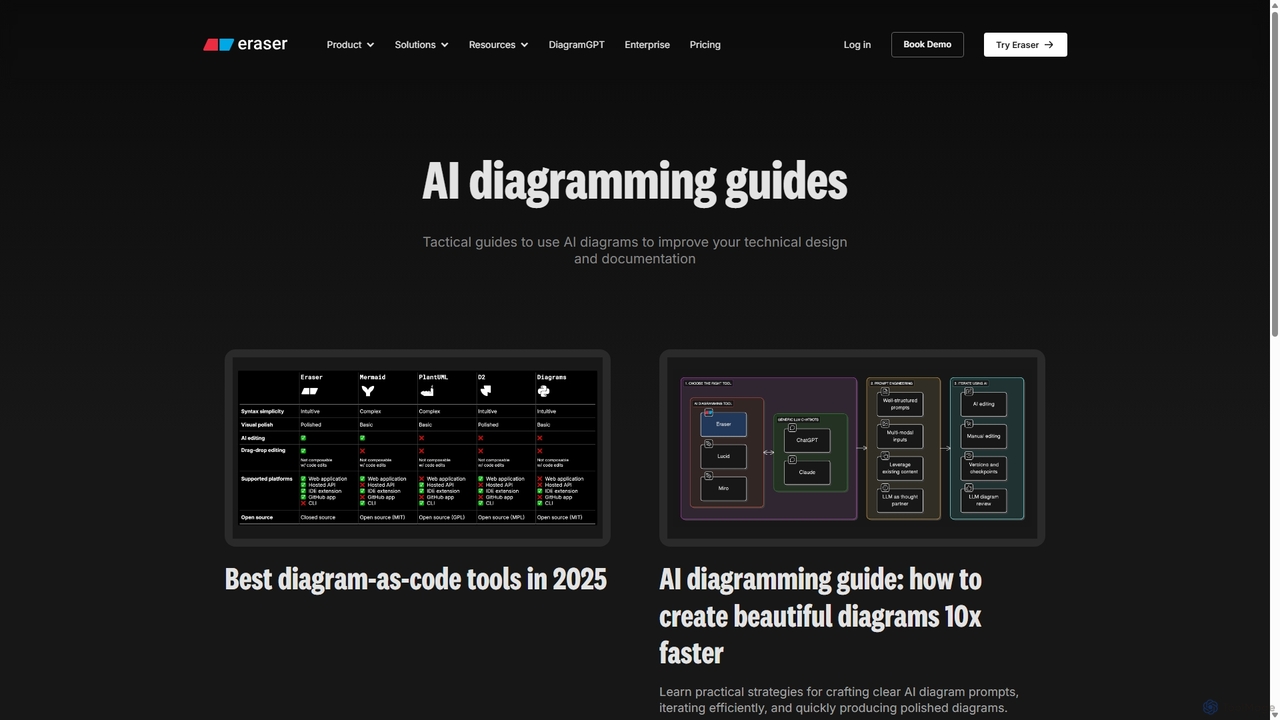The height and width of the screenshot is (720, 1280).
Task: Click the vertical page scrollbar thumb
Action: coord(1273,172)
